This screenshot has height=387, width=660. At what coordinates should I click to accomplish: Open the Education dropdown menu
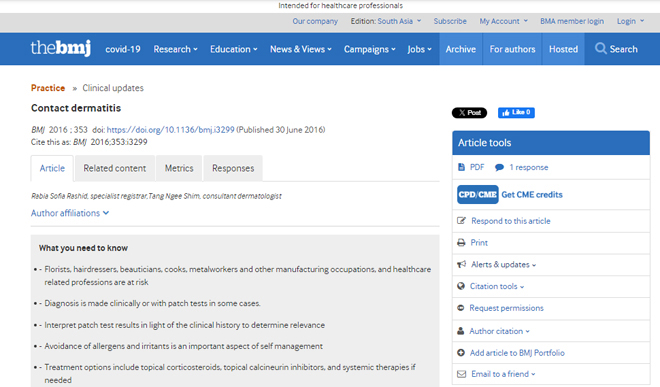234,49
